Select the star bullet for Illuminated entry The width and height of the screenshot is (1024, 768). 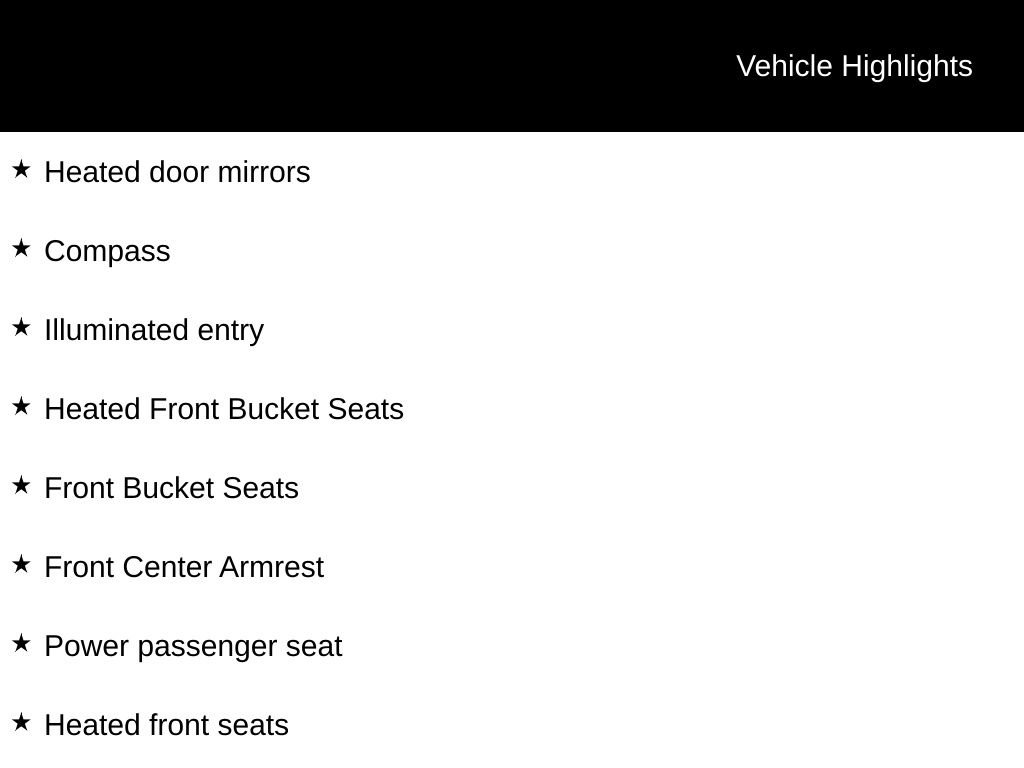21,327
